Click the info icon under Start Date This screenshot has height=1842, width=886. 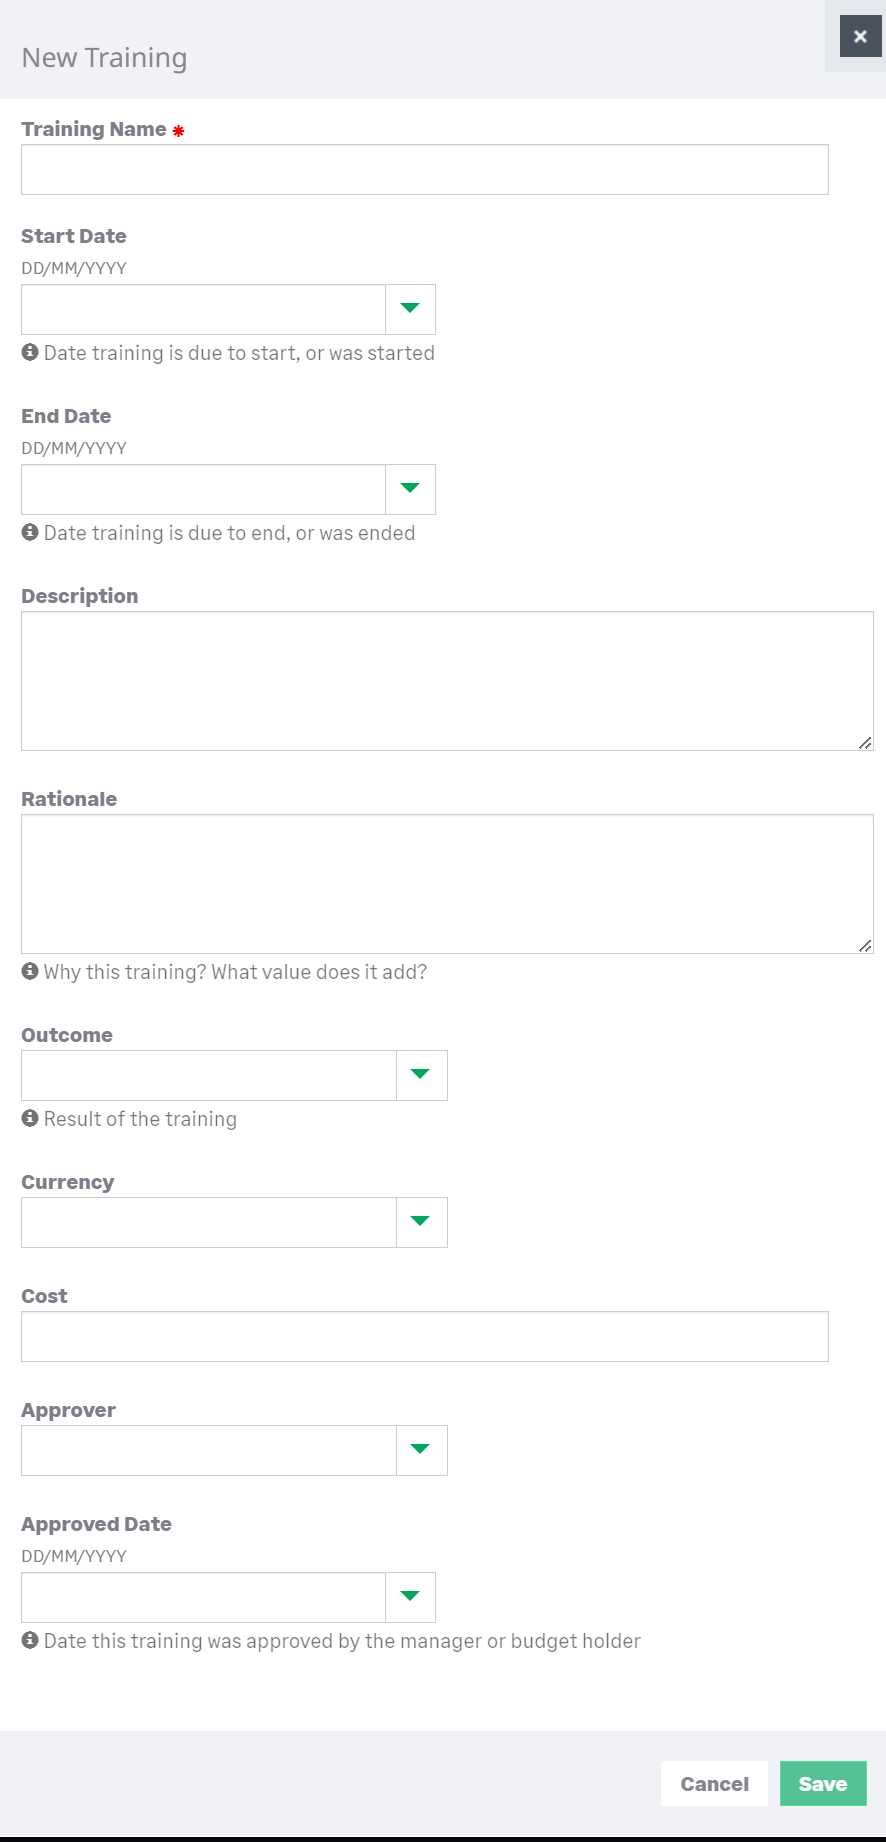point(30,352)
